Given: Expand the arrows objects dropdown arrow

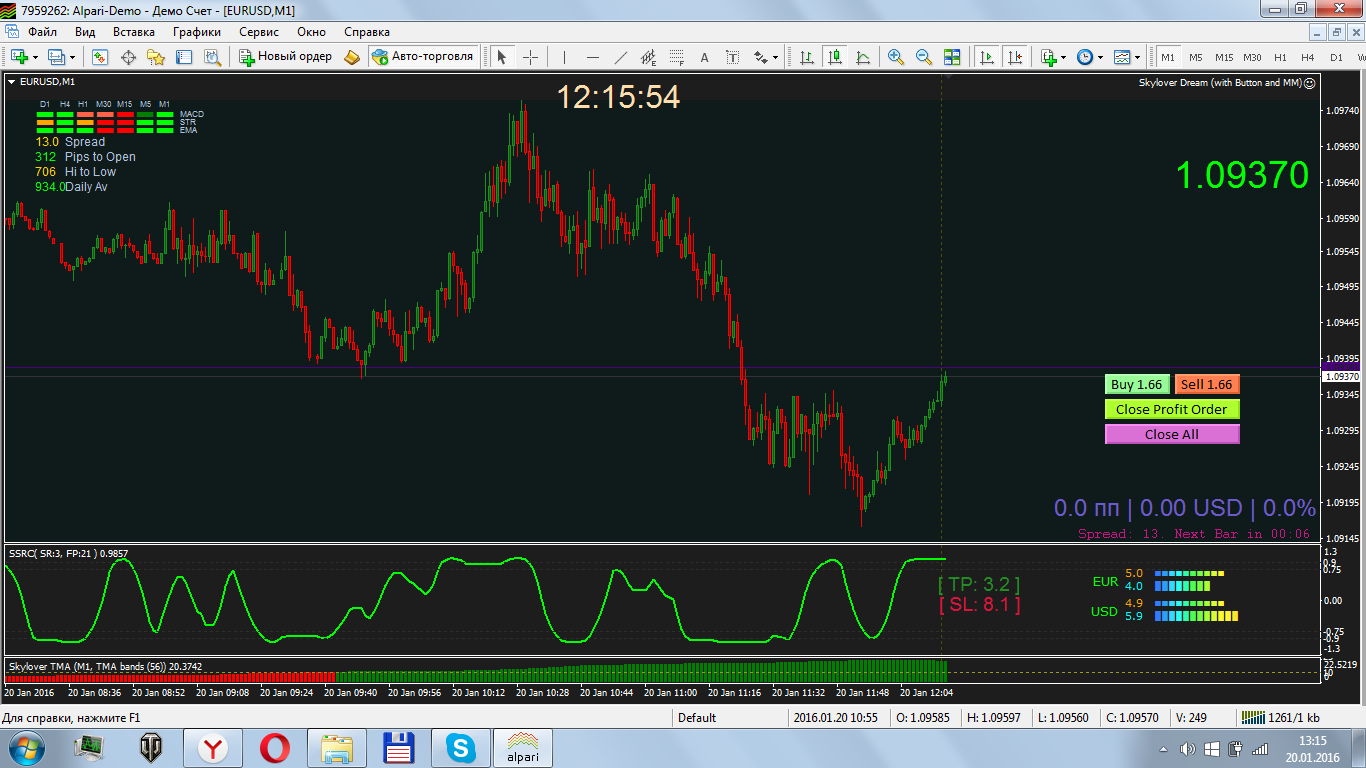Looking at the screenshot, I should click(x=775, y=57).
